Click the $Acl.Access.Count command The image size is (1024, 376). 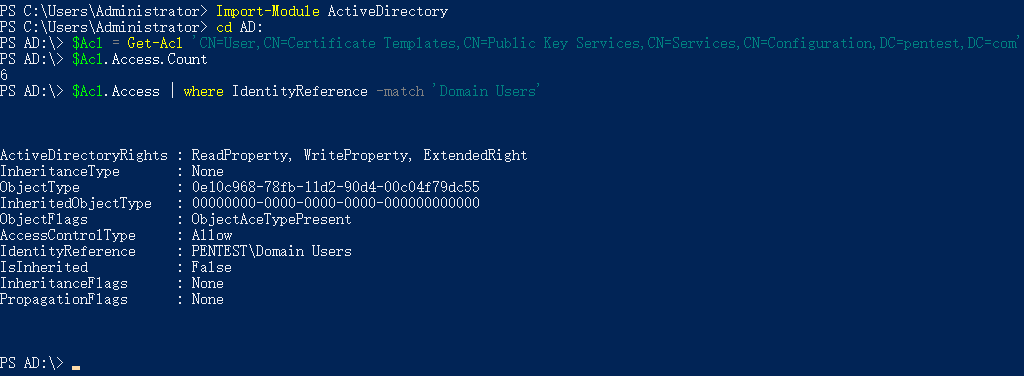point(140,59)
